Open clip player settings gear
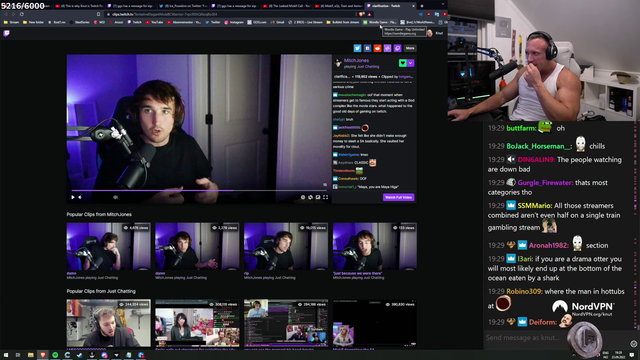The image size is (640, 360). coord(303,197)
